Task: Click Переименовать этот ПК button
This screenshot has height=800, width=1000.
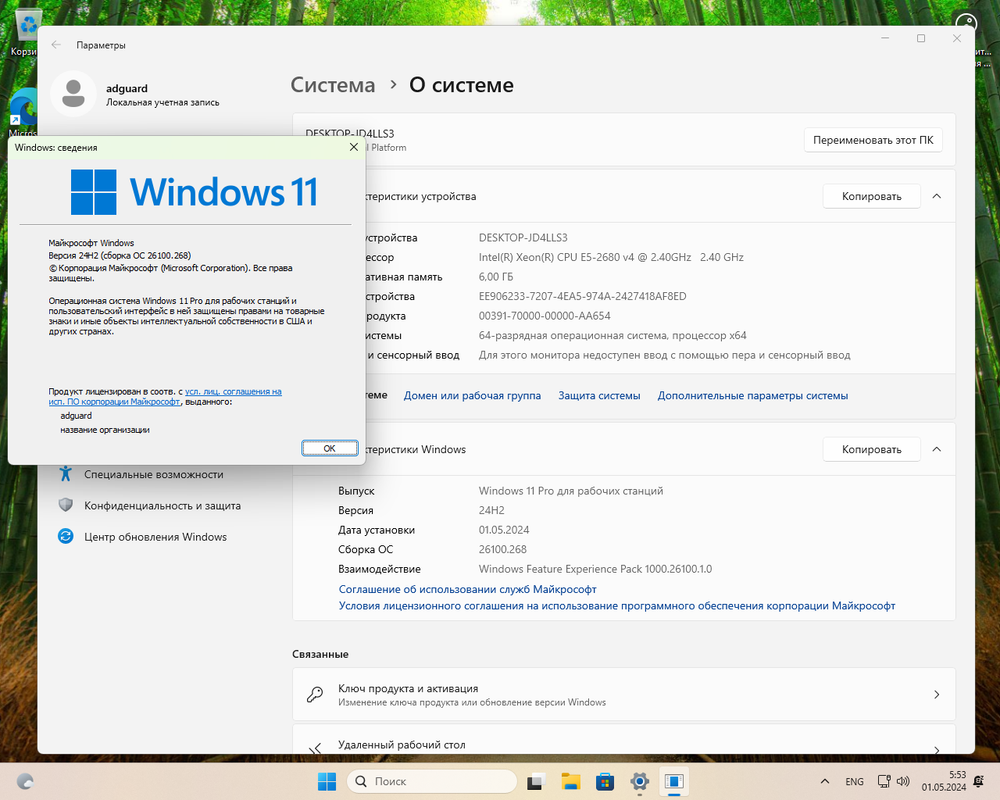Action: coord(872,140)
